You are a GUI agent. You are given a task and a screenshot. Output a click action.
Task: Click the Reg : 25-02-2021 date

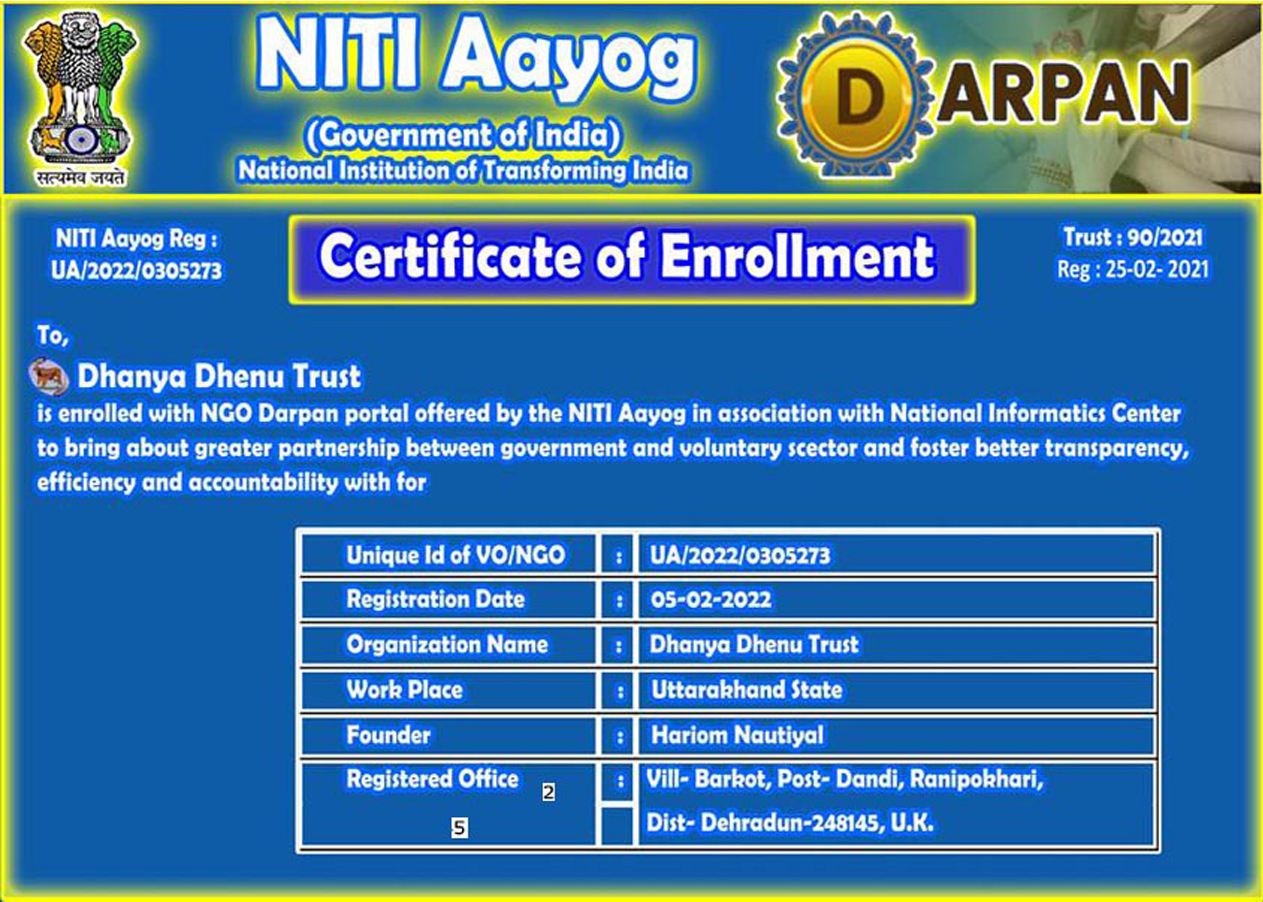(x=1132, y=269)
